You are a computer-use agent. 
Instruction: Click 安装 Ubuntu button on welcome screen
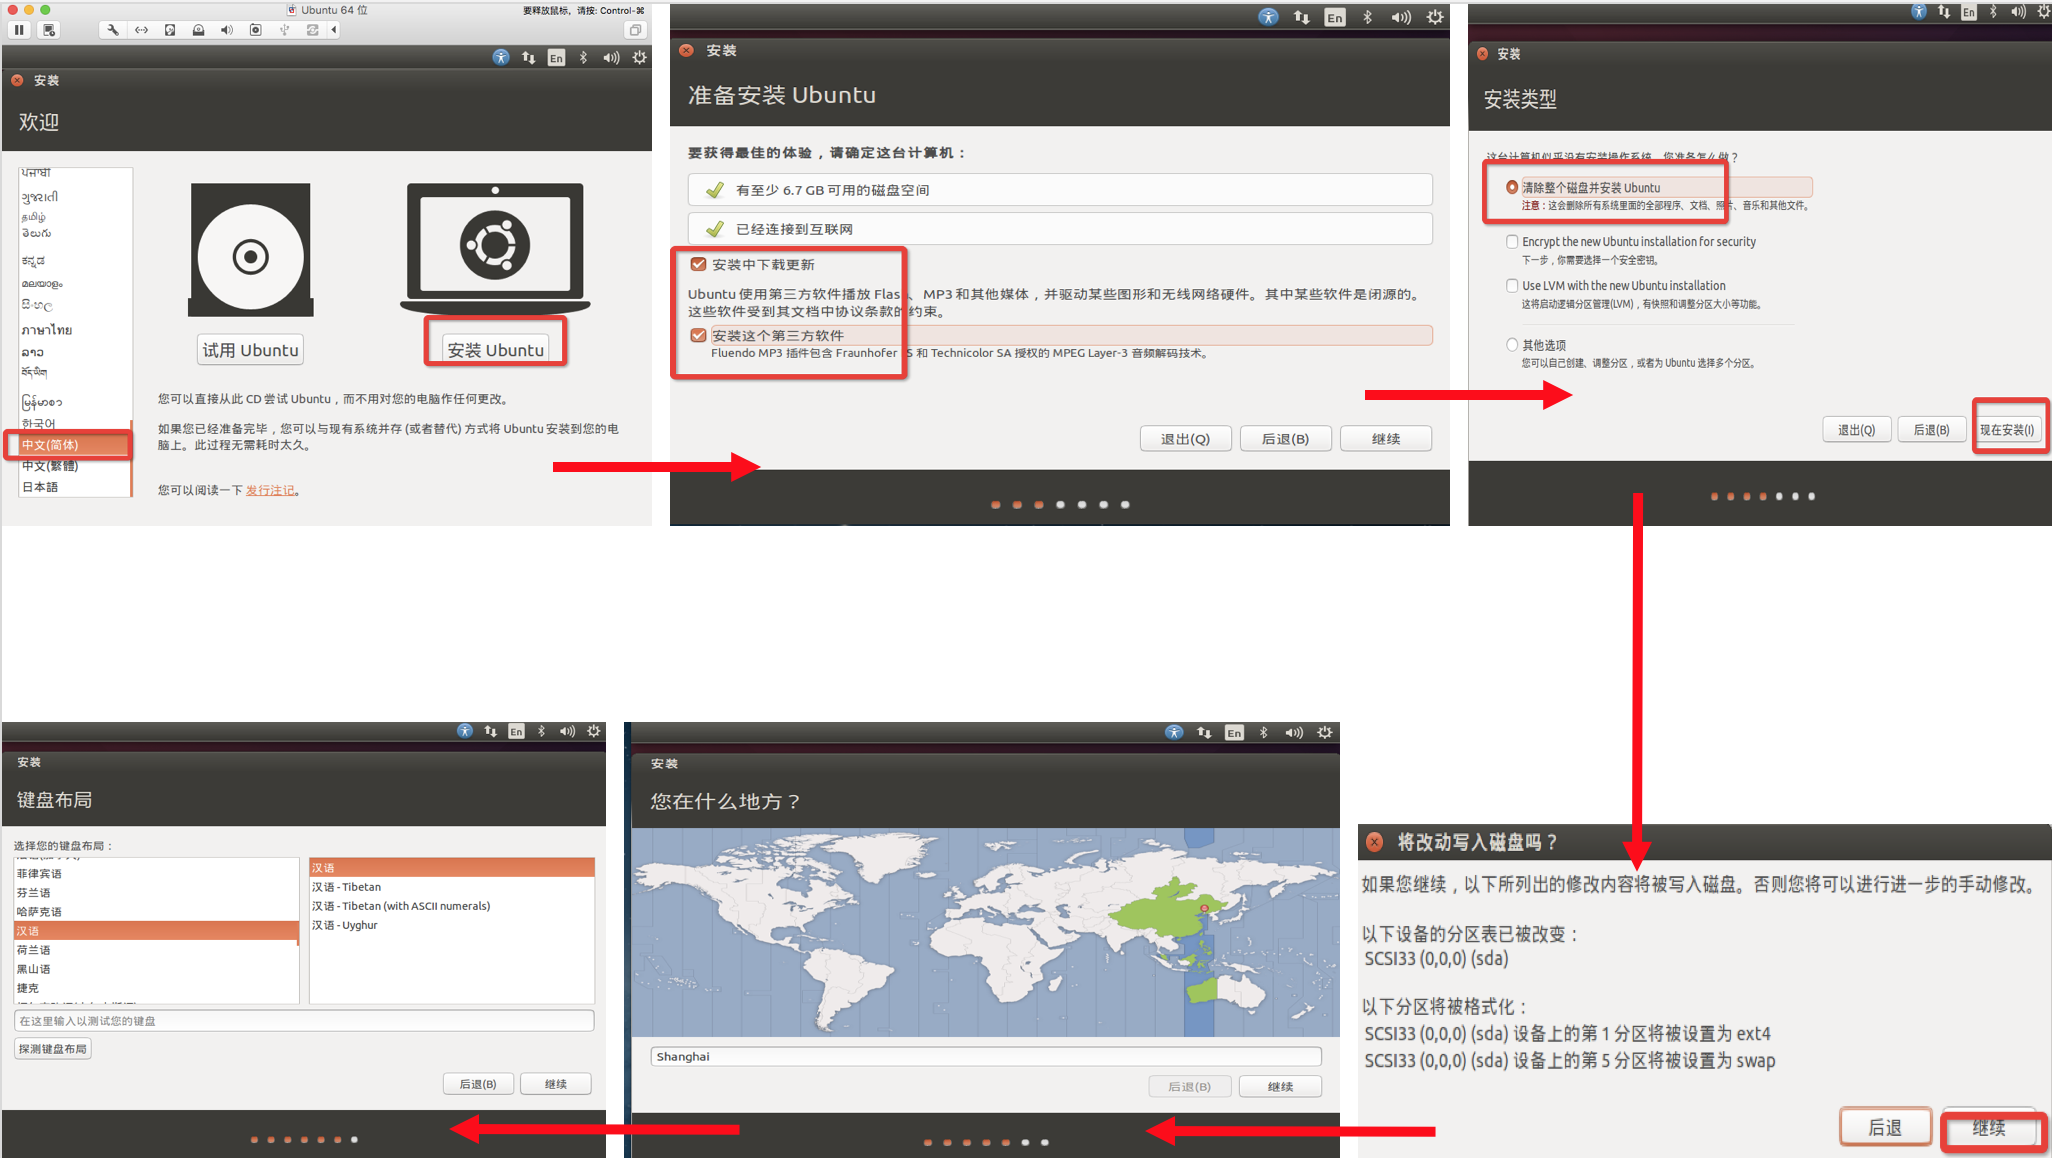(495, 349)
